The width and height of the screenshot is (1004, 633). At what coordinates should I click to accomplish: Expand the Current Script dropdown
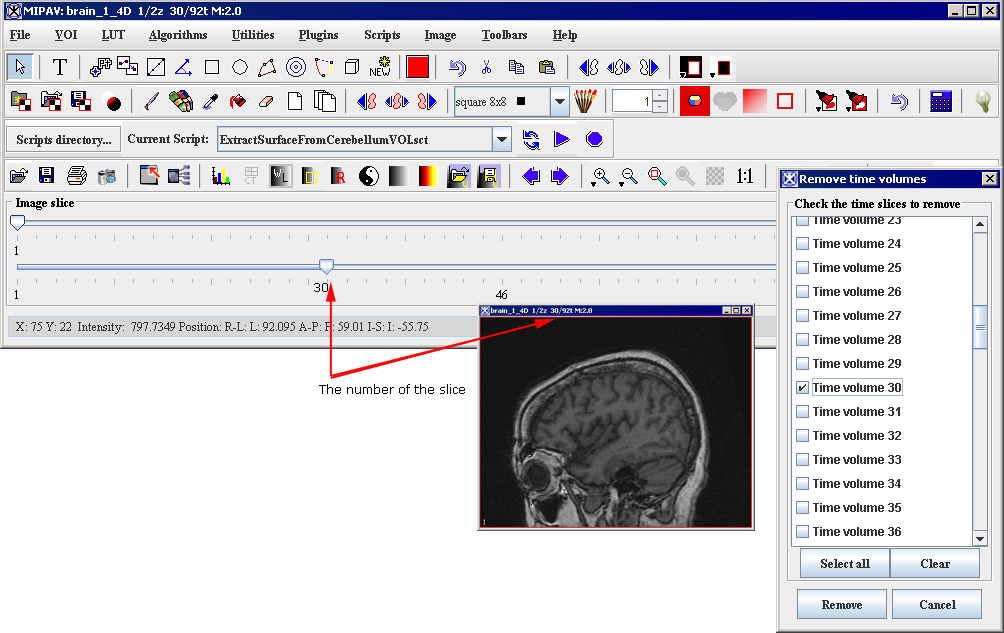[502, 139]
